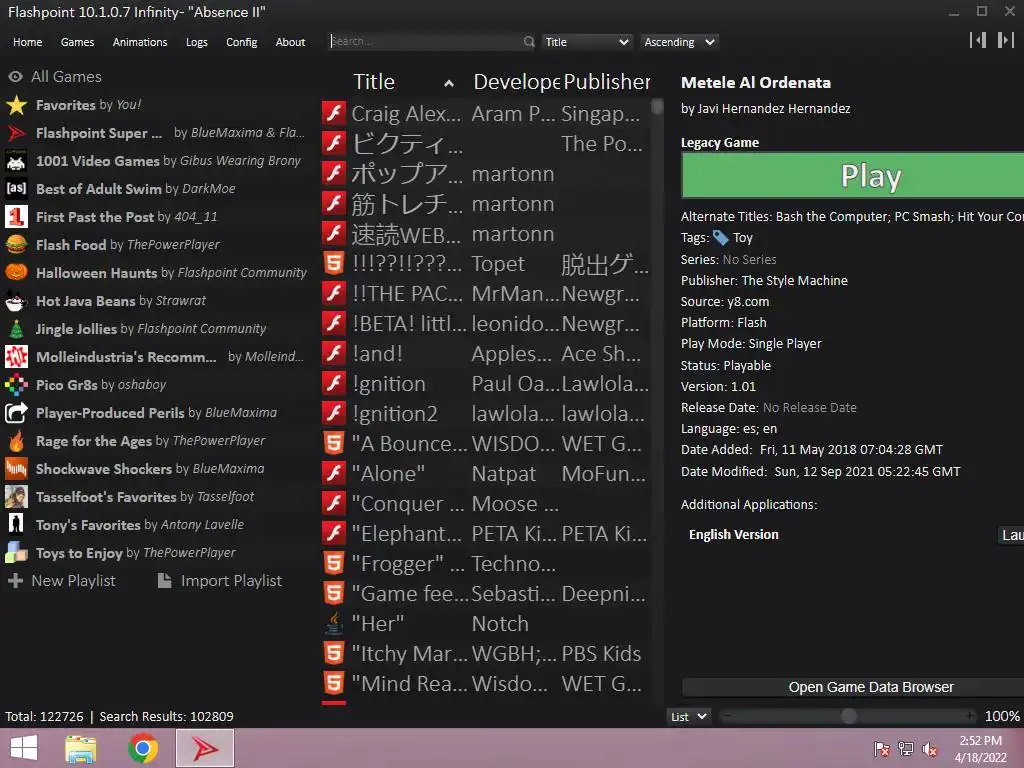
Task: Open the Config tab
Action: [x=242, y=42]
